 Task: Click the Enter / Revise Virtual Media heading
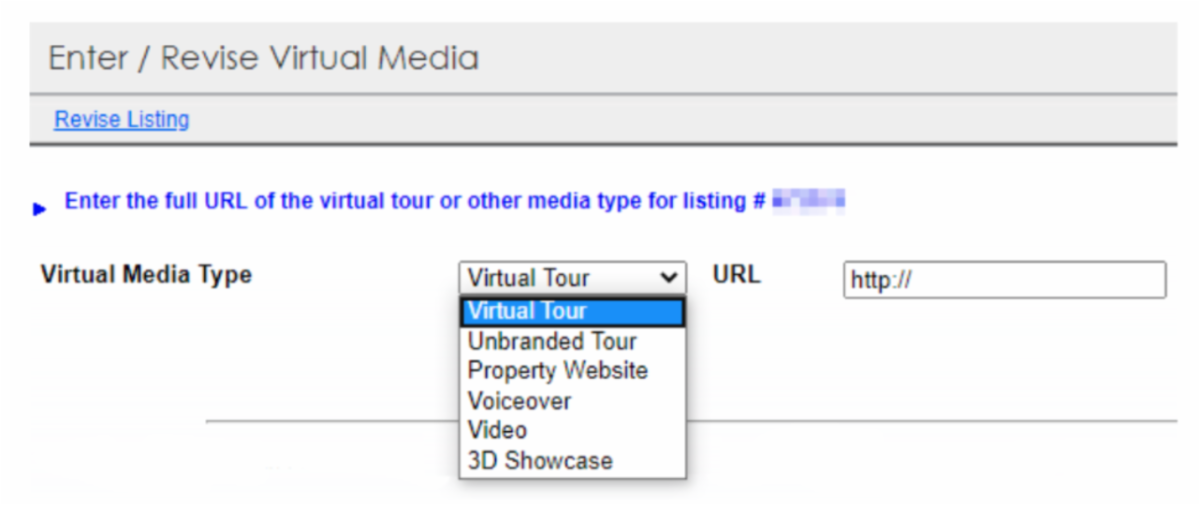coord(264,58)
